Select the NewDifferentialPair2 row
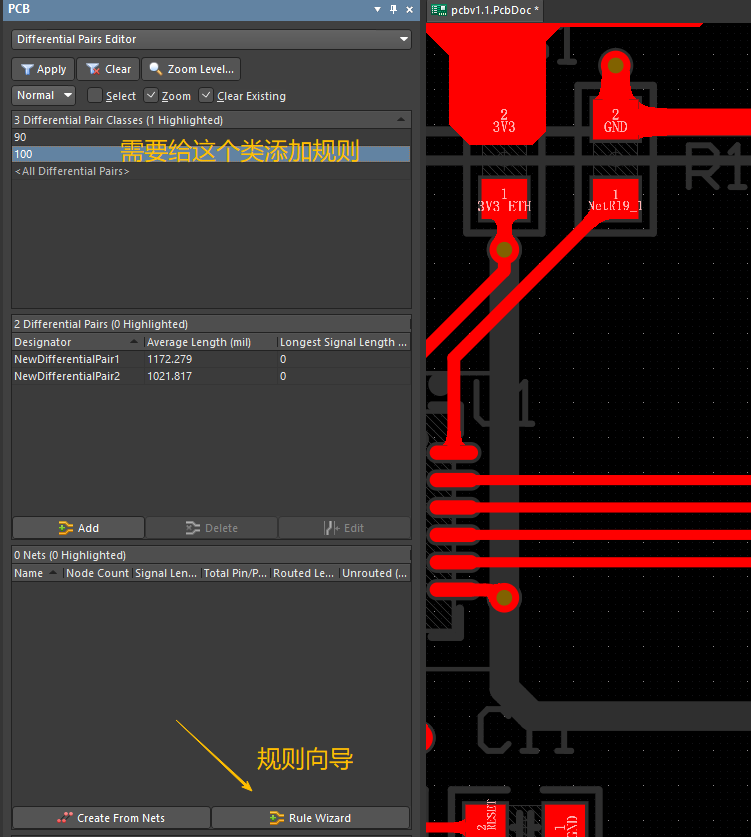Viewport: 751px width, 837px height. tap(211, 376)
